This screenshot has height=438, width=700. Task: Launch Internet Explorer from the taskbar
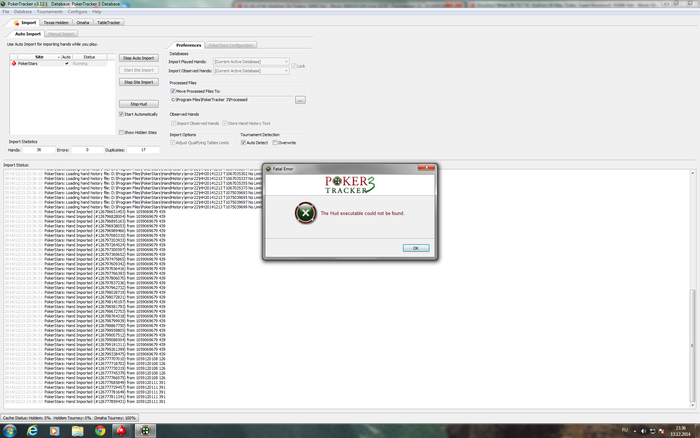click(32, 431)
